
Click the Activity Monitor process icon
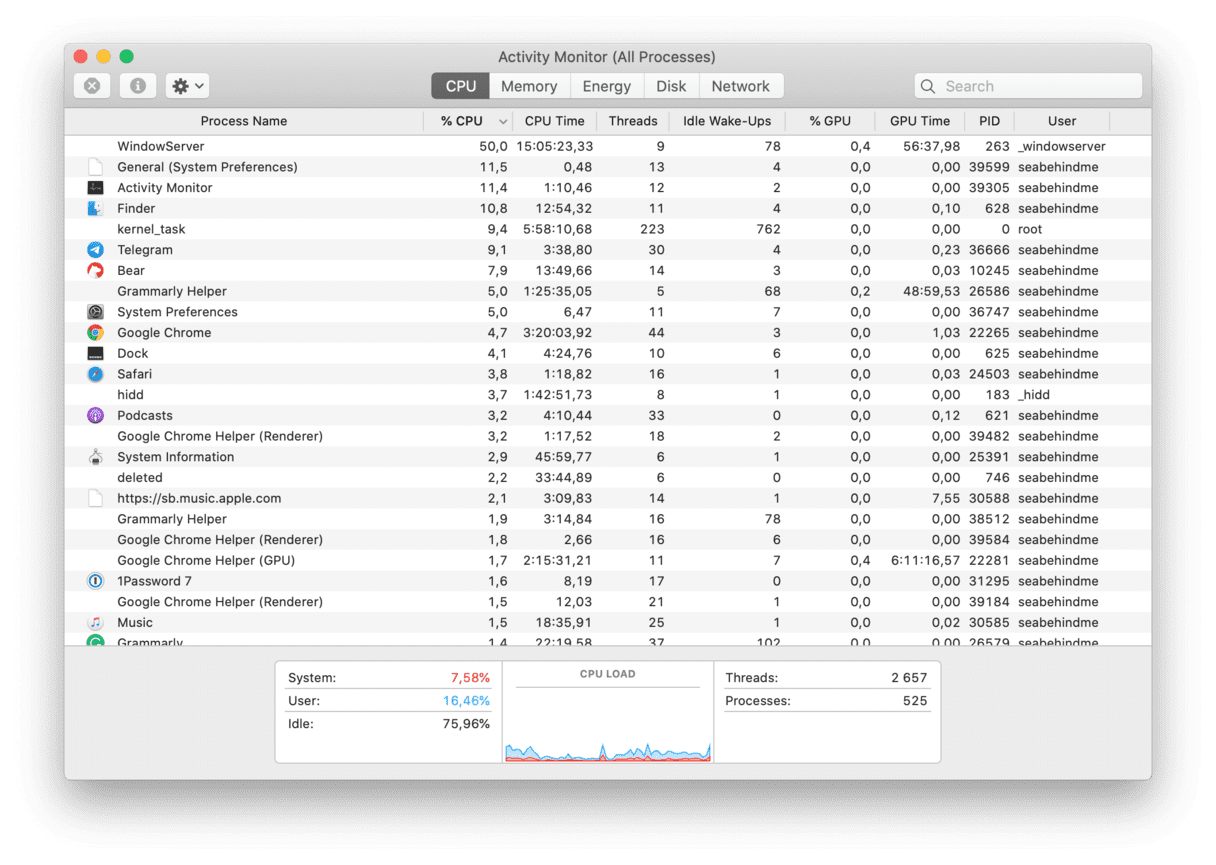[95, 187]
